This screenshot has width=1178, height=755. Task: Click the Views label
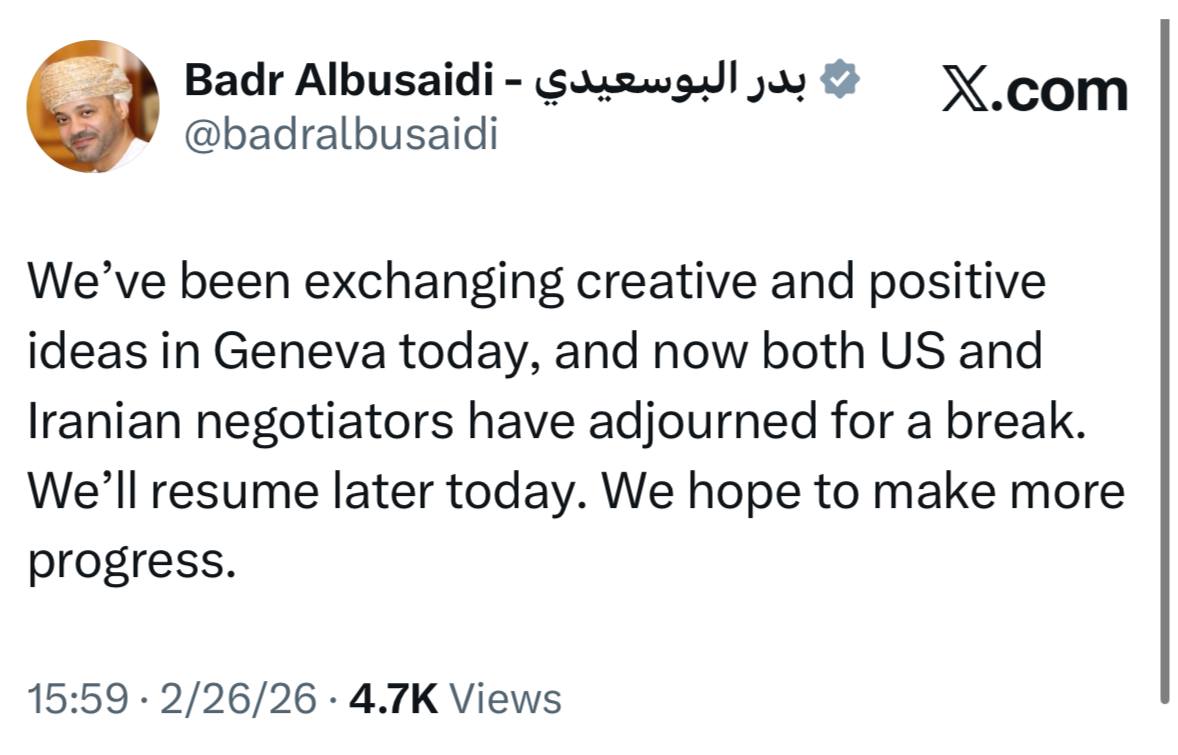click(506, 698)
